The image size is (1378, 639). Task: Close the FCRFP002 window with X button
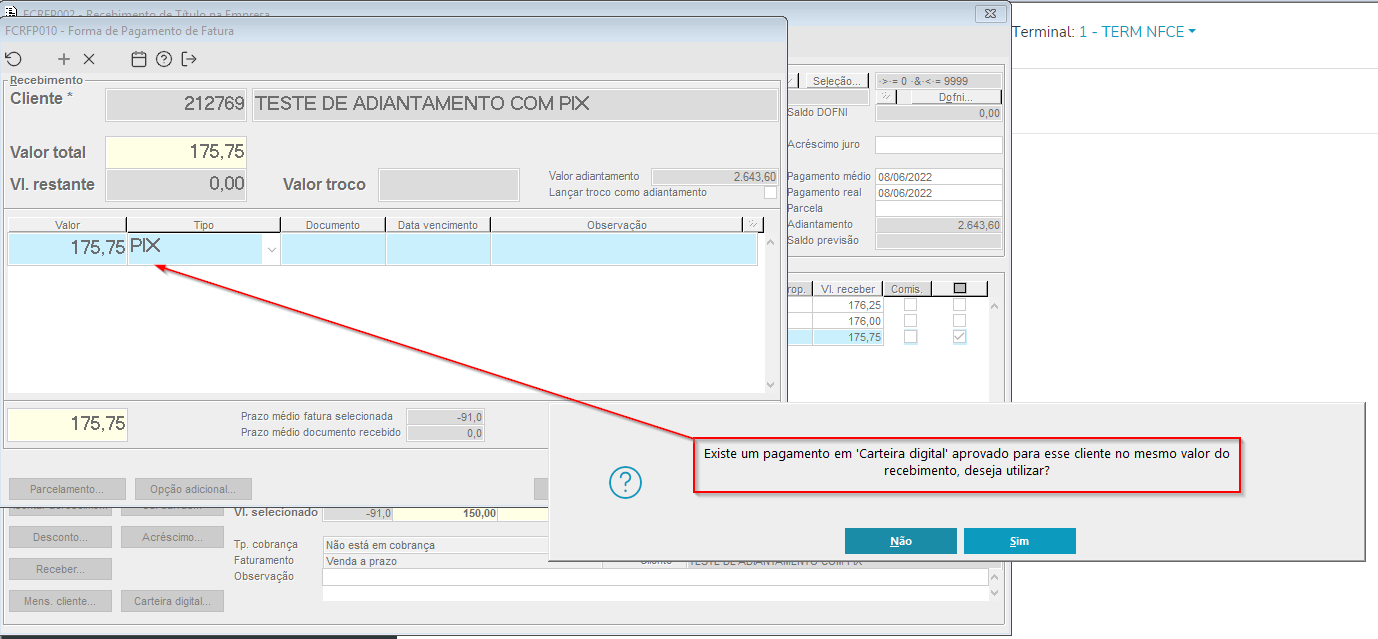click(991, 13)
